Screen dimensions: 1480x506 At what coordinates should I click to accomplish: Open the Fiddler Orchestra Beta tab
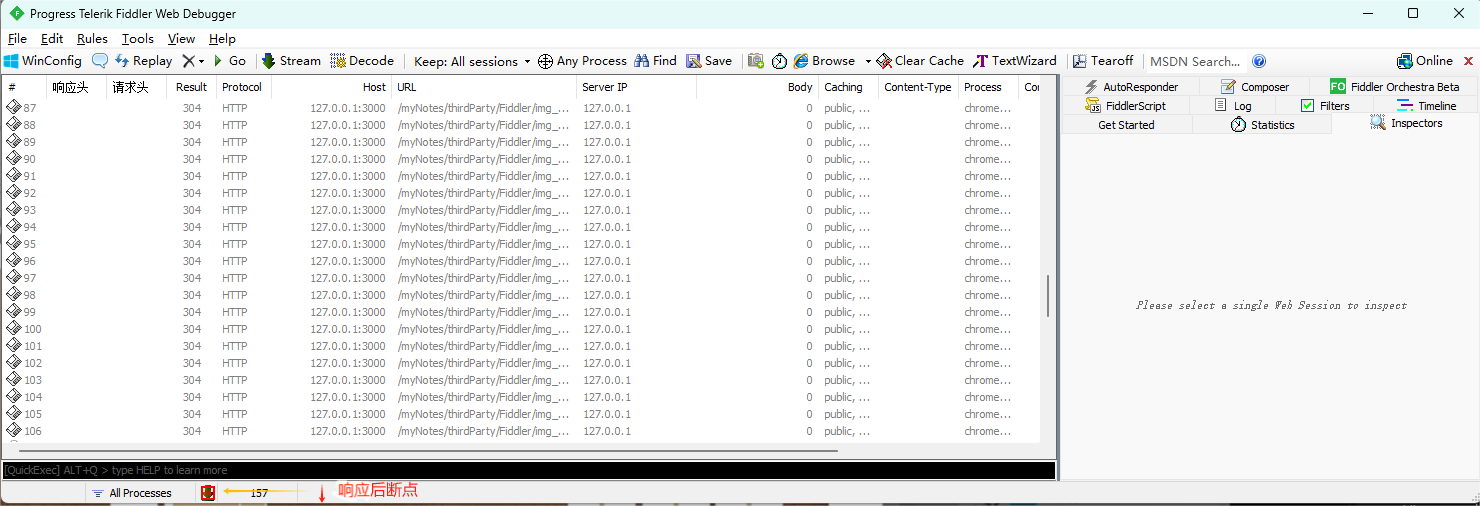click(1394, 87)
